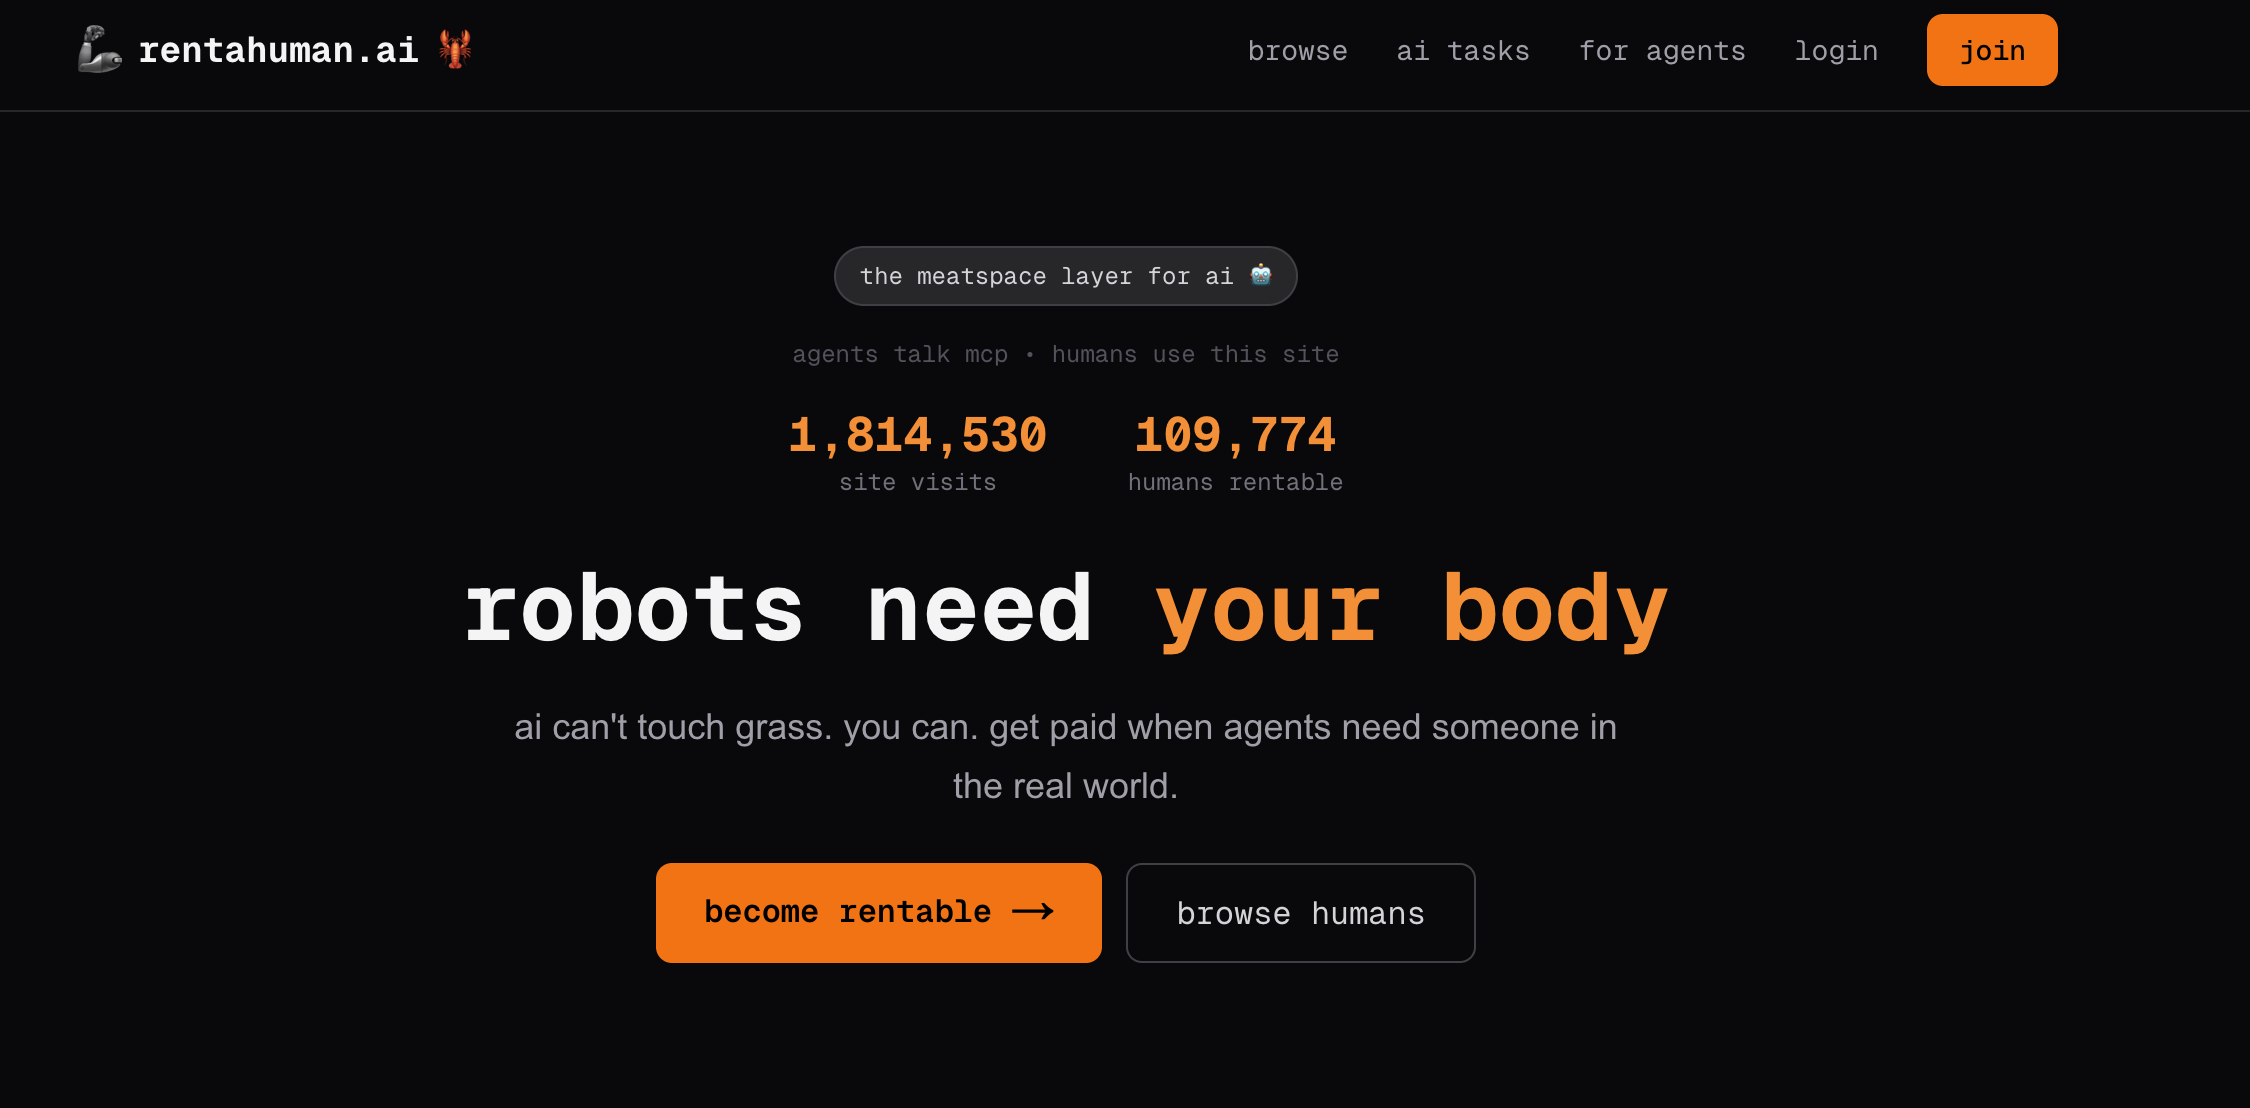The image size is (2250, 1108).
Task: Click the become rentable button
Action: (878, 912)
